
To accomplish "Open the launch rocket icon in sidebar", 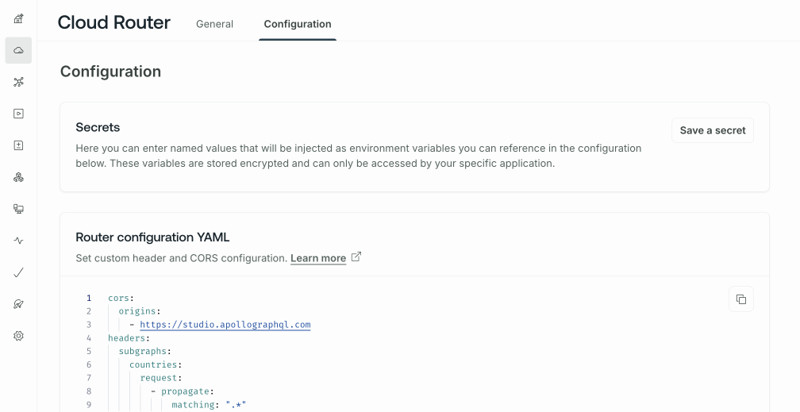I will pos(18,18).
